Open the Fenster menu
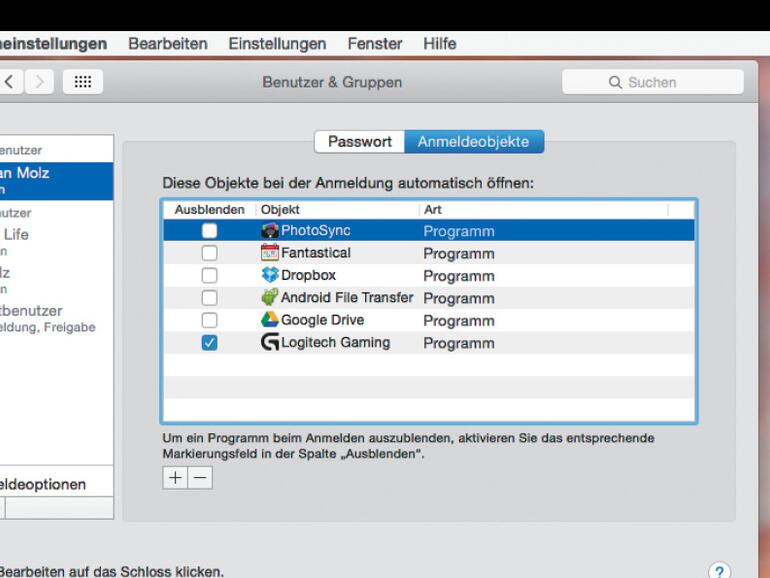 [x=375, y=44]
